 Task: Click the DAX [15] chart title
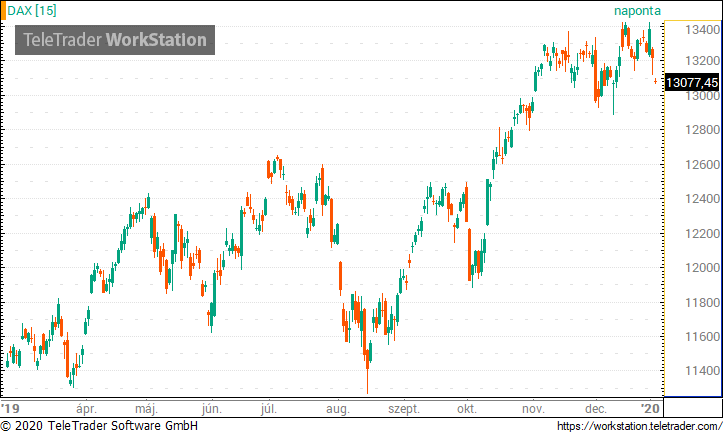click(x=32, y=11)
